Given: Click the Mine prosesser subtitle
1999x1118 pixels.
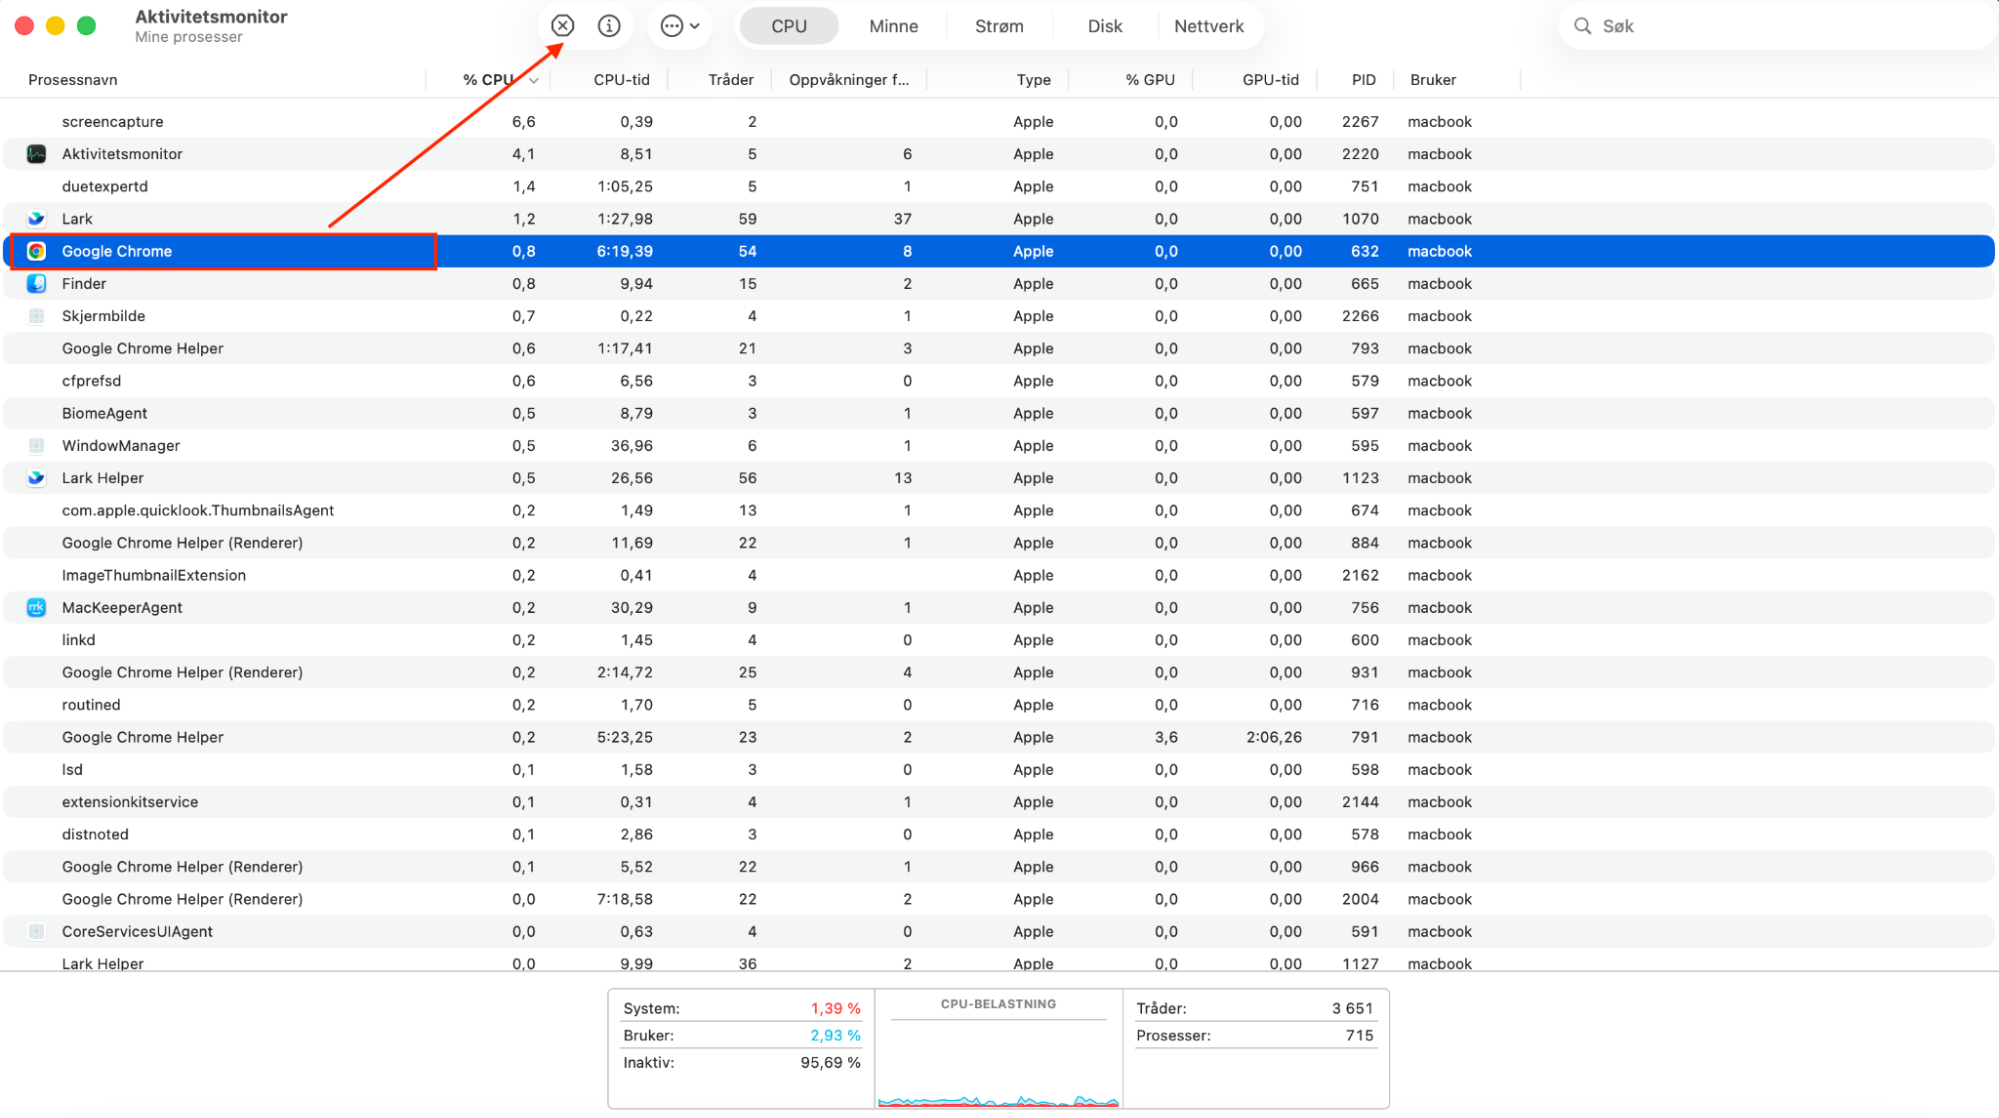Looking at the screenshot, I should click(189, 37).
